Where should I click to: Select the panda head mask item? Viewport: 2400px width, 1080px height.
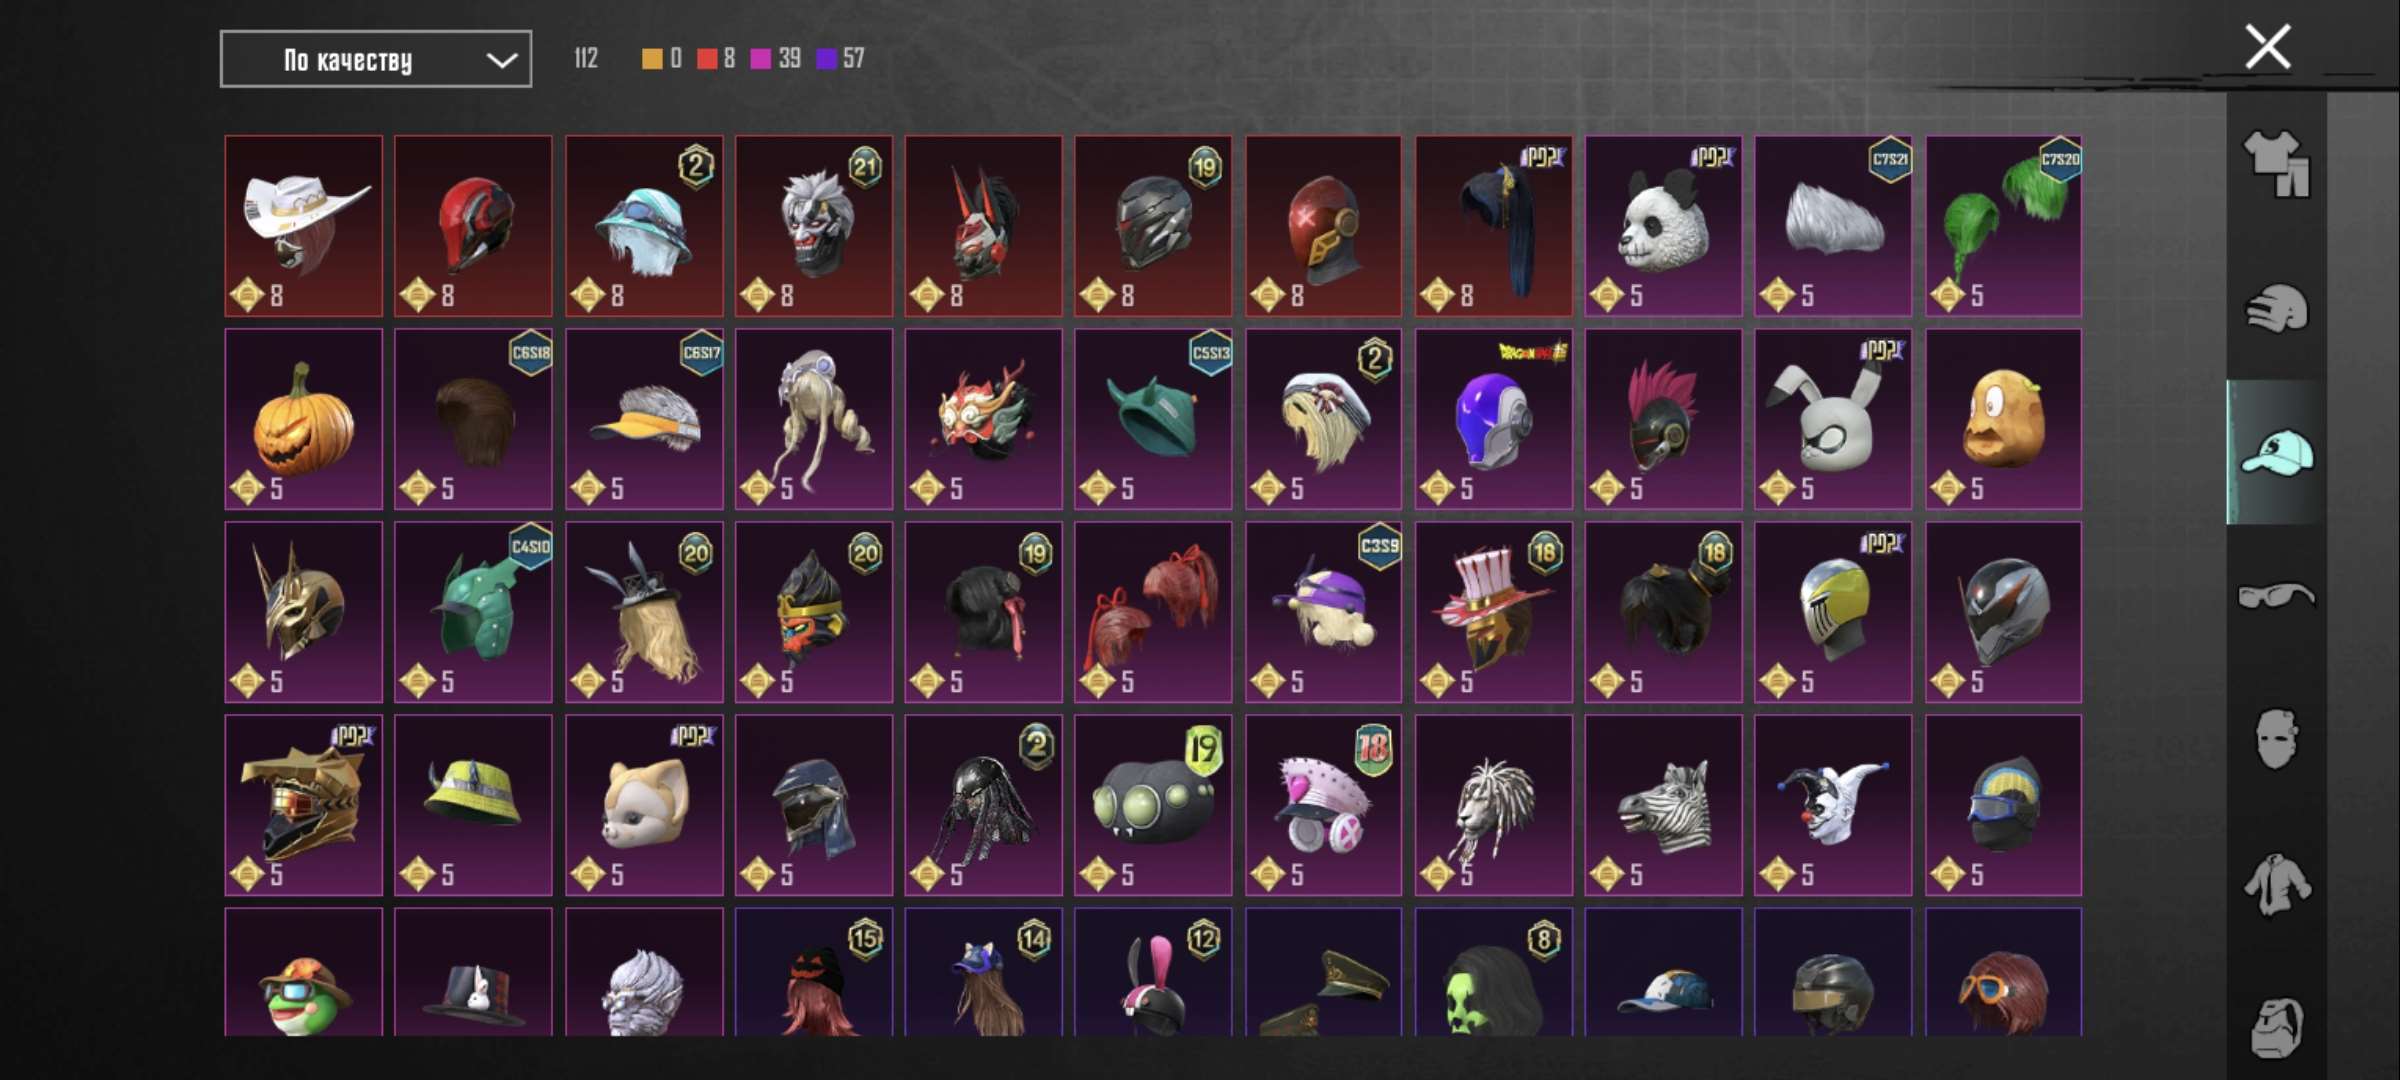(x=1663, y=226)
